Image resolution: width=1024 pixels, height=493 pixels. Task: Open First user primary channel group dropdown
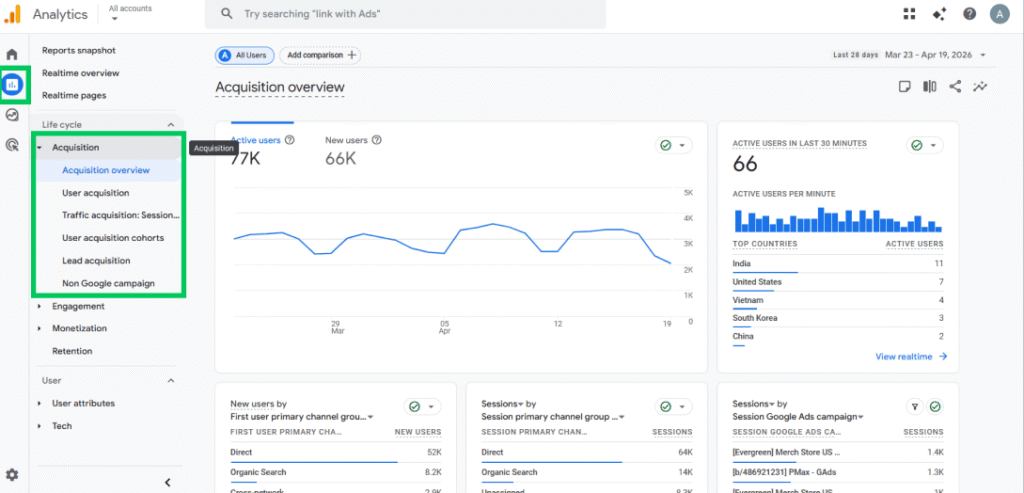tap(302, 417)
